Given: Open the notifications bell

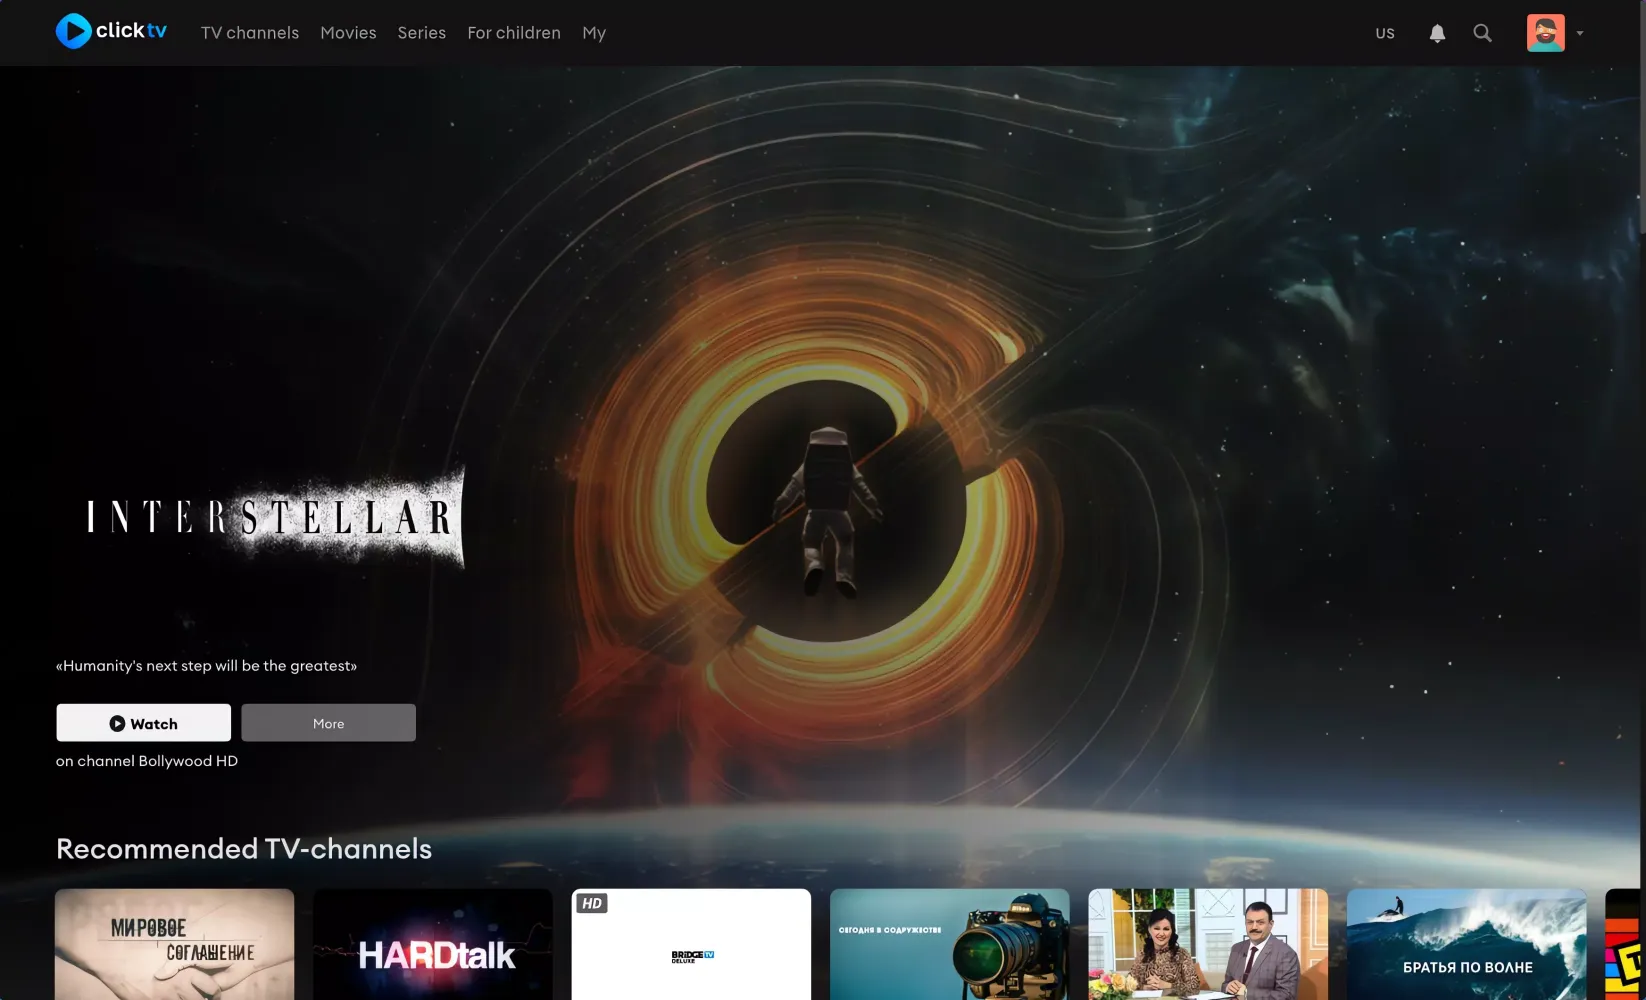Looking at the screenshot, I should click(x=1436, y=32).
